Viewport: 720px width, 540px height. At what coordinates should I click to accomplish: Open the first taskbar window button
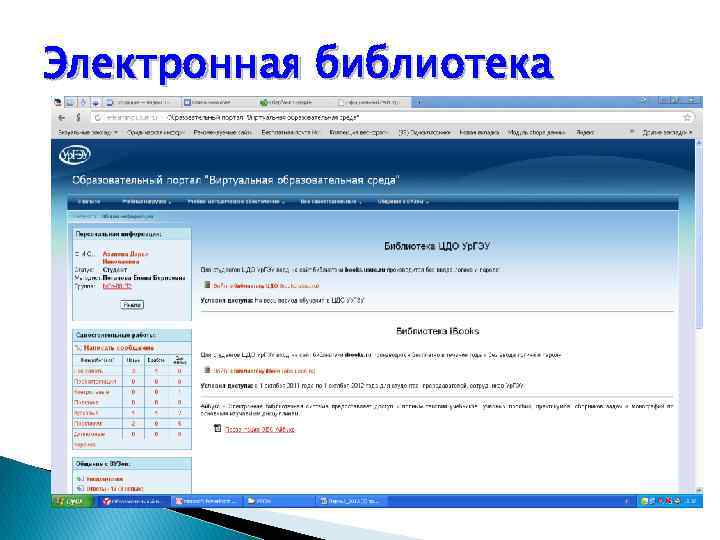tap(134, 501)
